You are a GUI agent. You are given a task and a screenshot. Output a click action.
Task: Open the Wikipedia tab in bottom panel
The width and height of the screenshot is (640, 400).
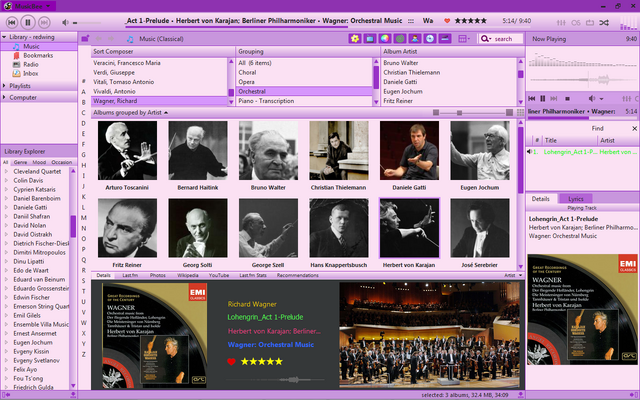coord(188,276)
